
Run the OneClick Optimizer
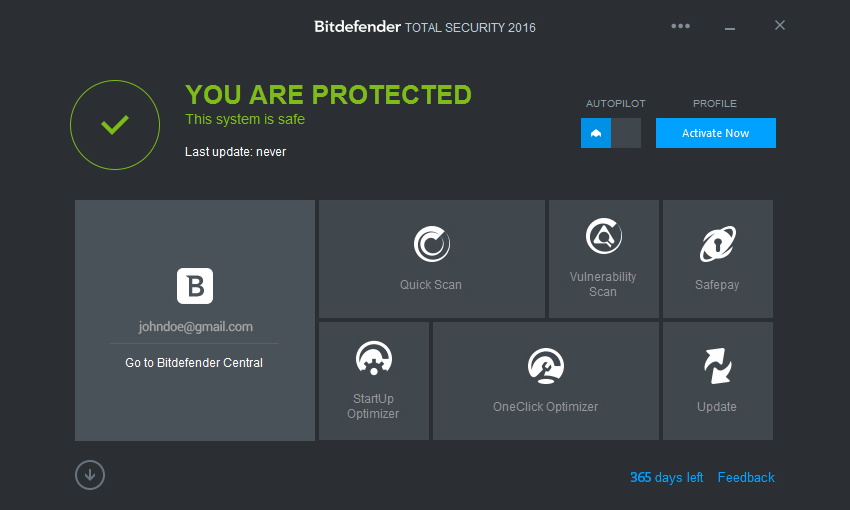[546, 381]
